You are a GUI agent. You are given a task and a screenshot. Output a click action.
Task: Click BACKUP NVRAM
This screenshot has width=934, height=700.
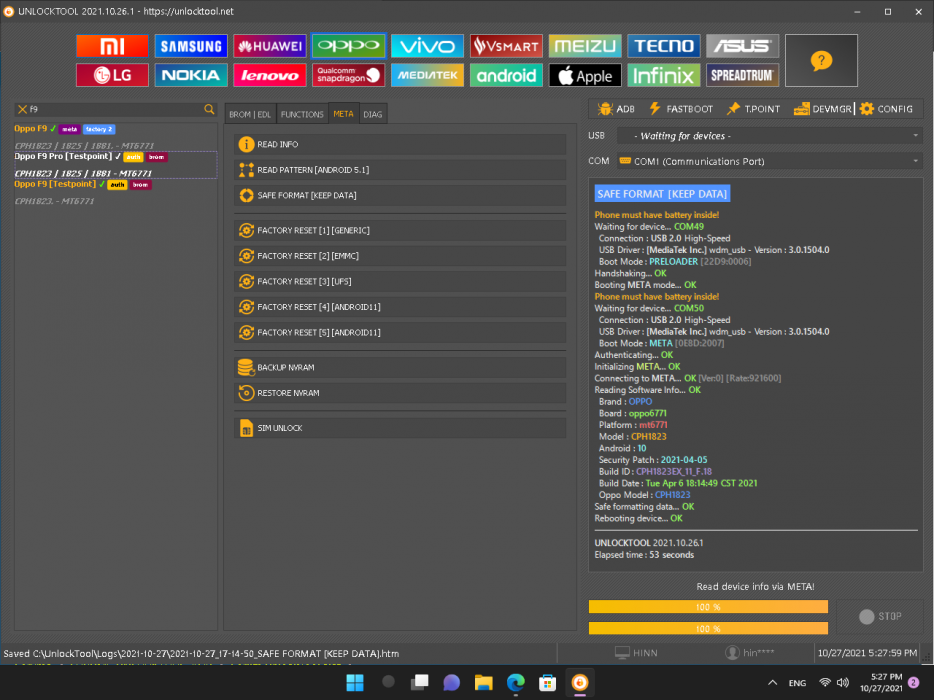coord(400,368)
